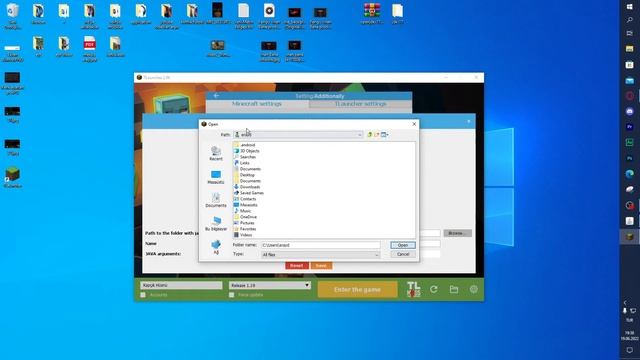
Task: Select the .android folder
Action: [x=244, y=145]
